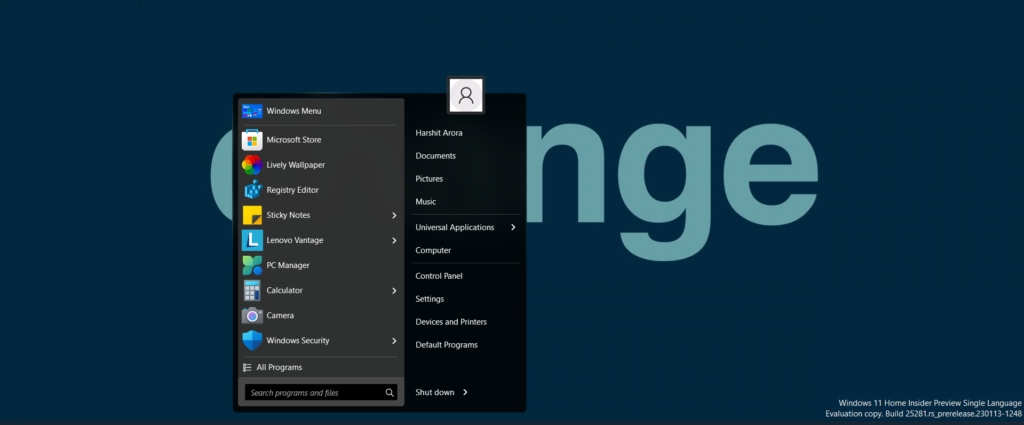The image size is (1024, 425).
Task: Click the Sticky Notes icon
Action: tap(252, 215)
